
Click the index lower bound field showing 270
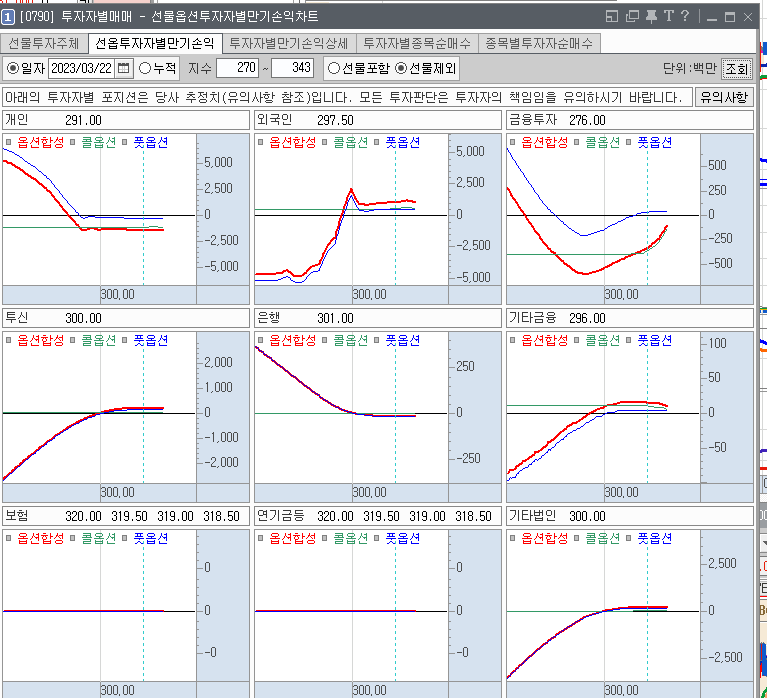coord(236,68)
